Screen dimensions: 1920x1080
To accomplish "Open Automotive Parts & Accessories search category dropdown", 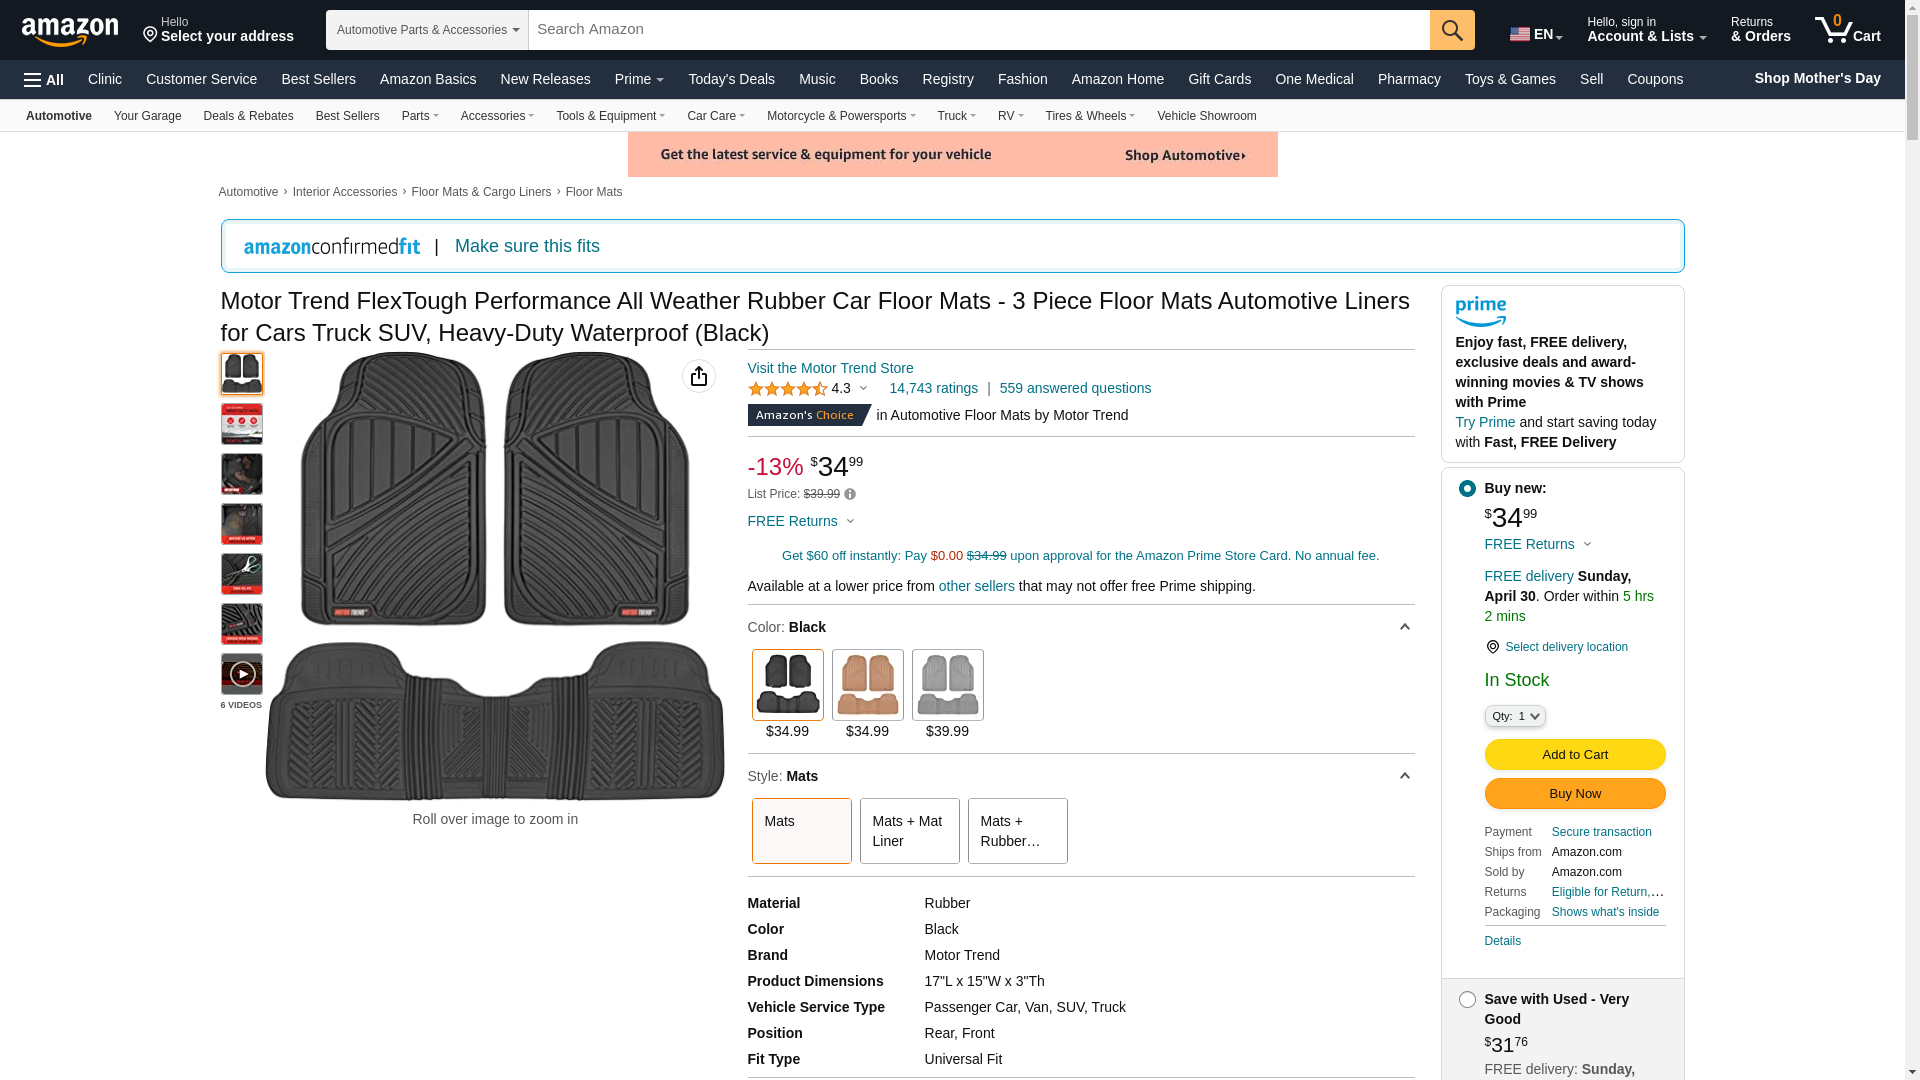I will [427, 30].
